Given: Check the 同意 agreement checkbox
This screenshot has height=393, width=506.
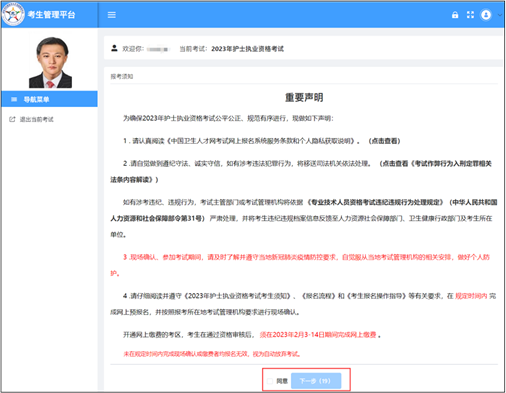Looking at the screenshot, I should pyautogui.click(x=270, y=381).
